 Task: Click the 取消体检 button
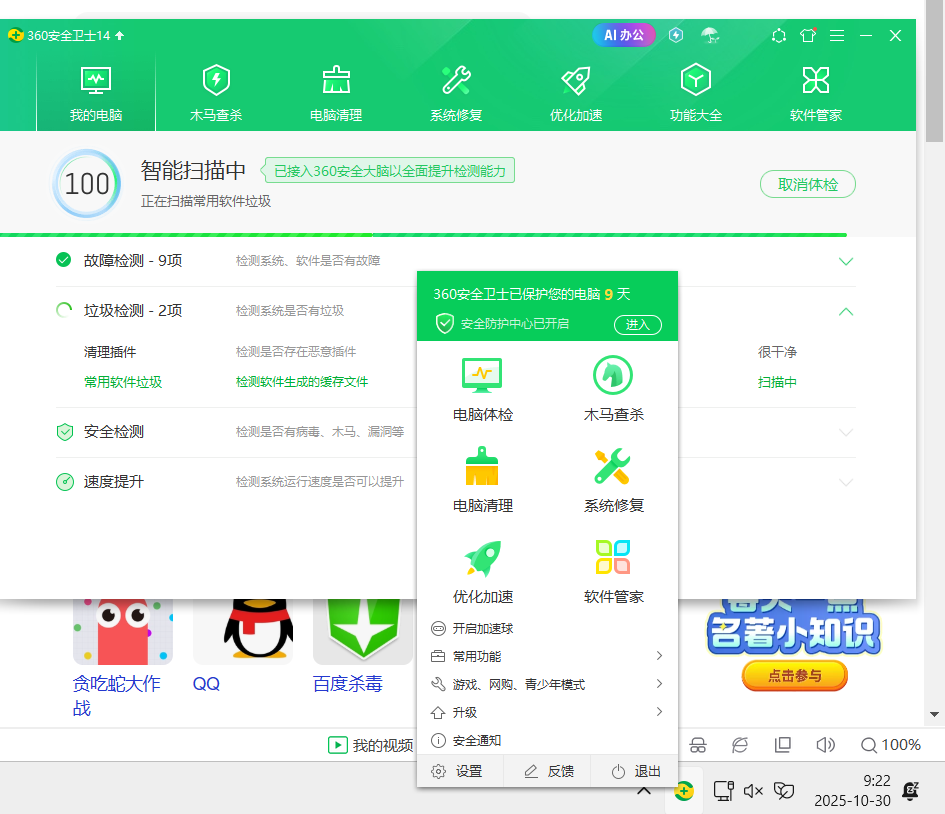point(807,184)
